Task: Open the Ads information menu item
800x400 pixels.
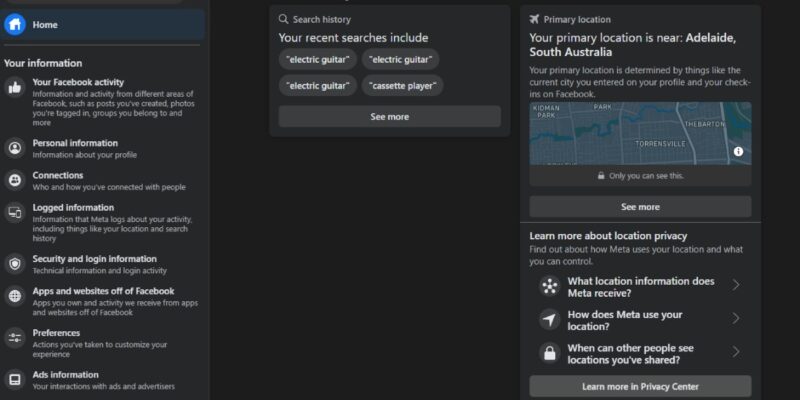Action: 66,375
